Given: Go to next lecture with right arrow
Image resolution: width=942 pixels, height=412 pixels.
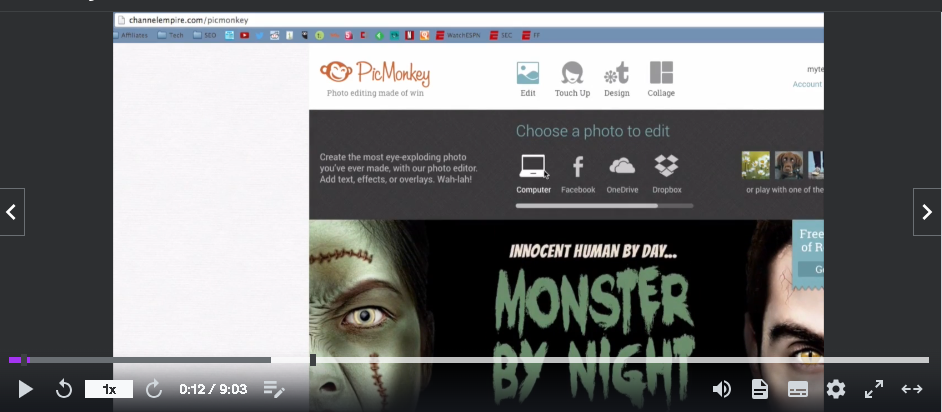Looking at the screenshot, I should (x=927, y=212).
